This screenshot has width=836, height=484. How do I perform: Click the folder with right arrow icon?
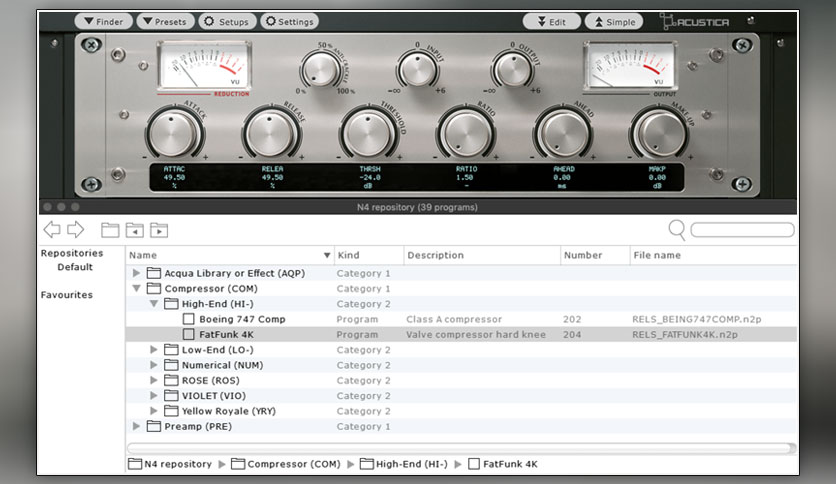coord(159,230)
